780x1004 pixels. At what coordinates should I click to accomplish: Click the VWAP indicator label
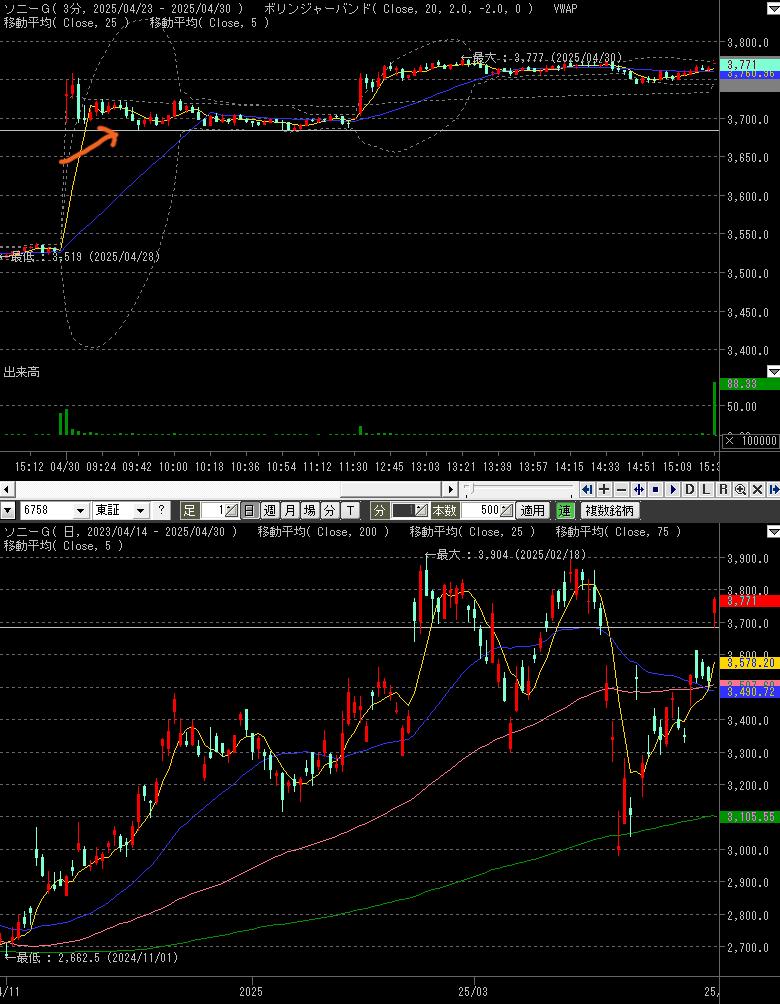(565, 9)
